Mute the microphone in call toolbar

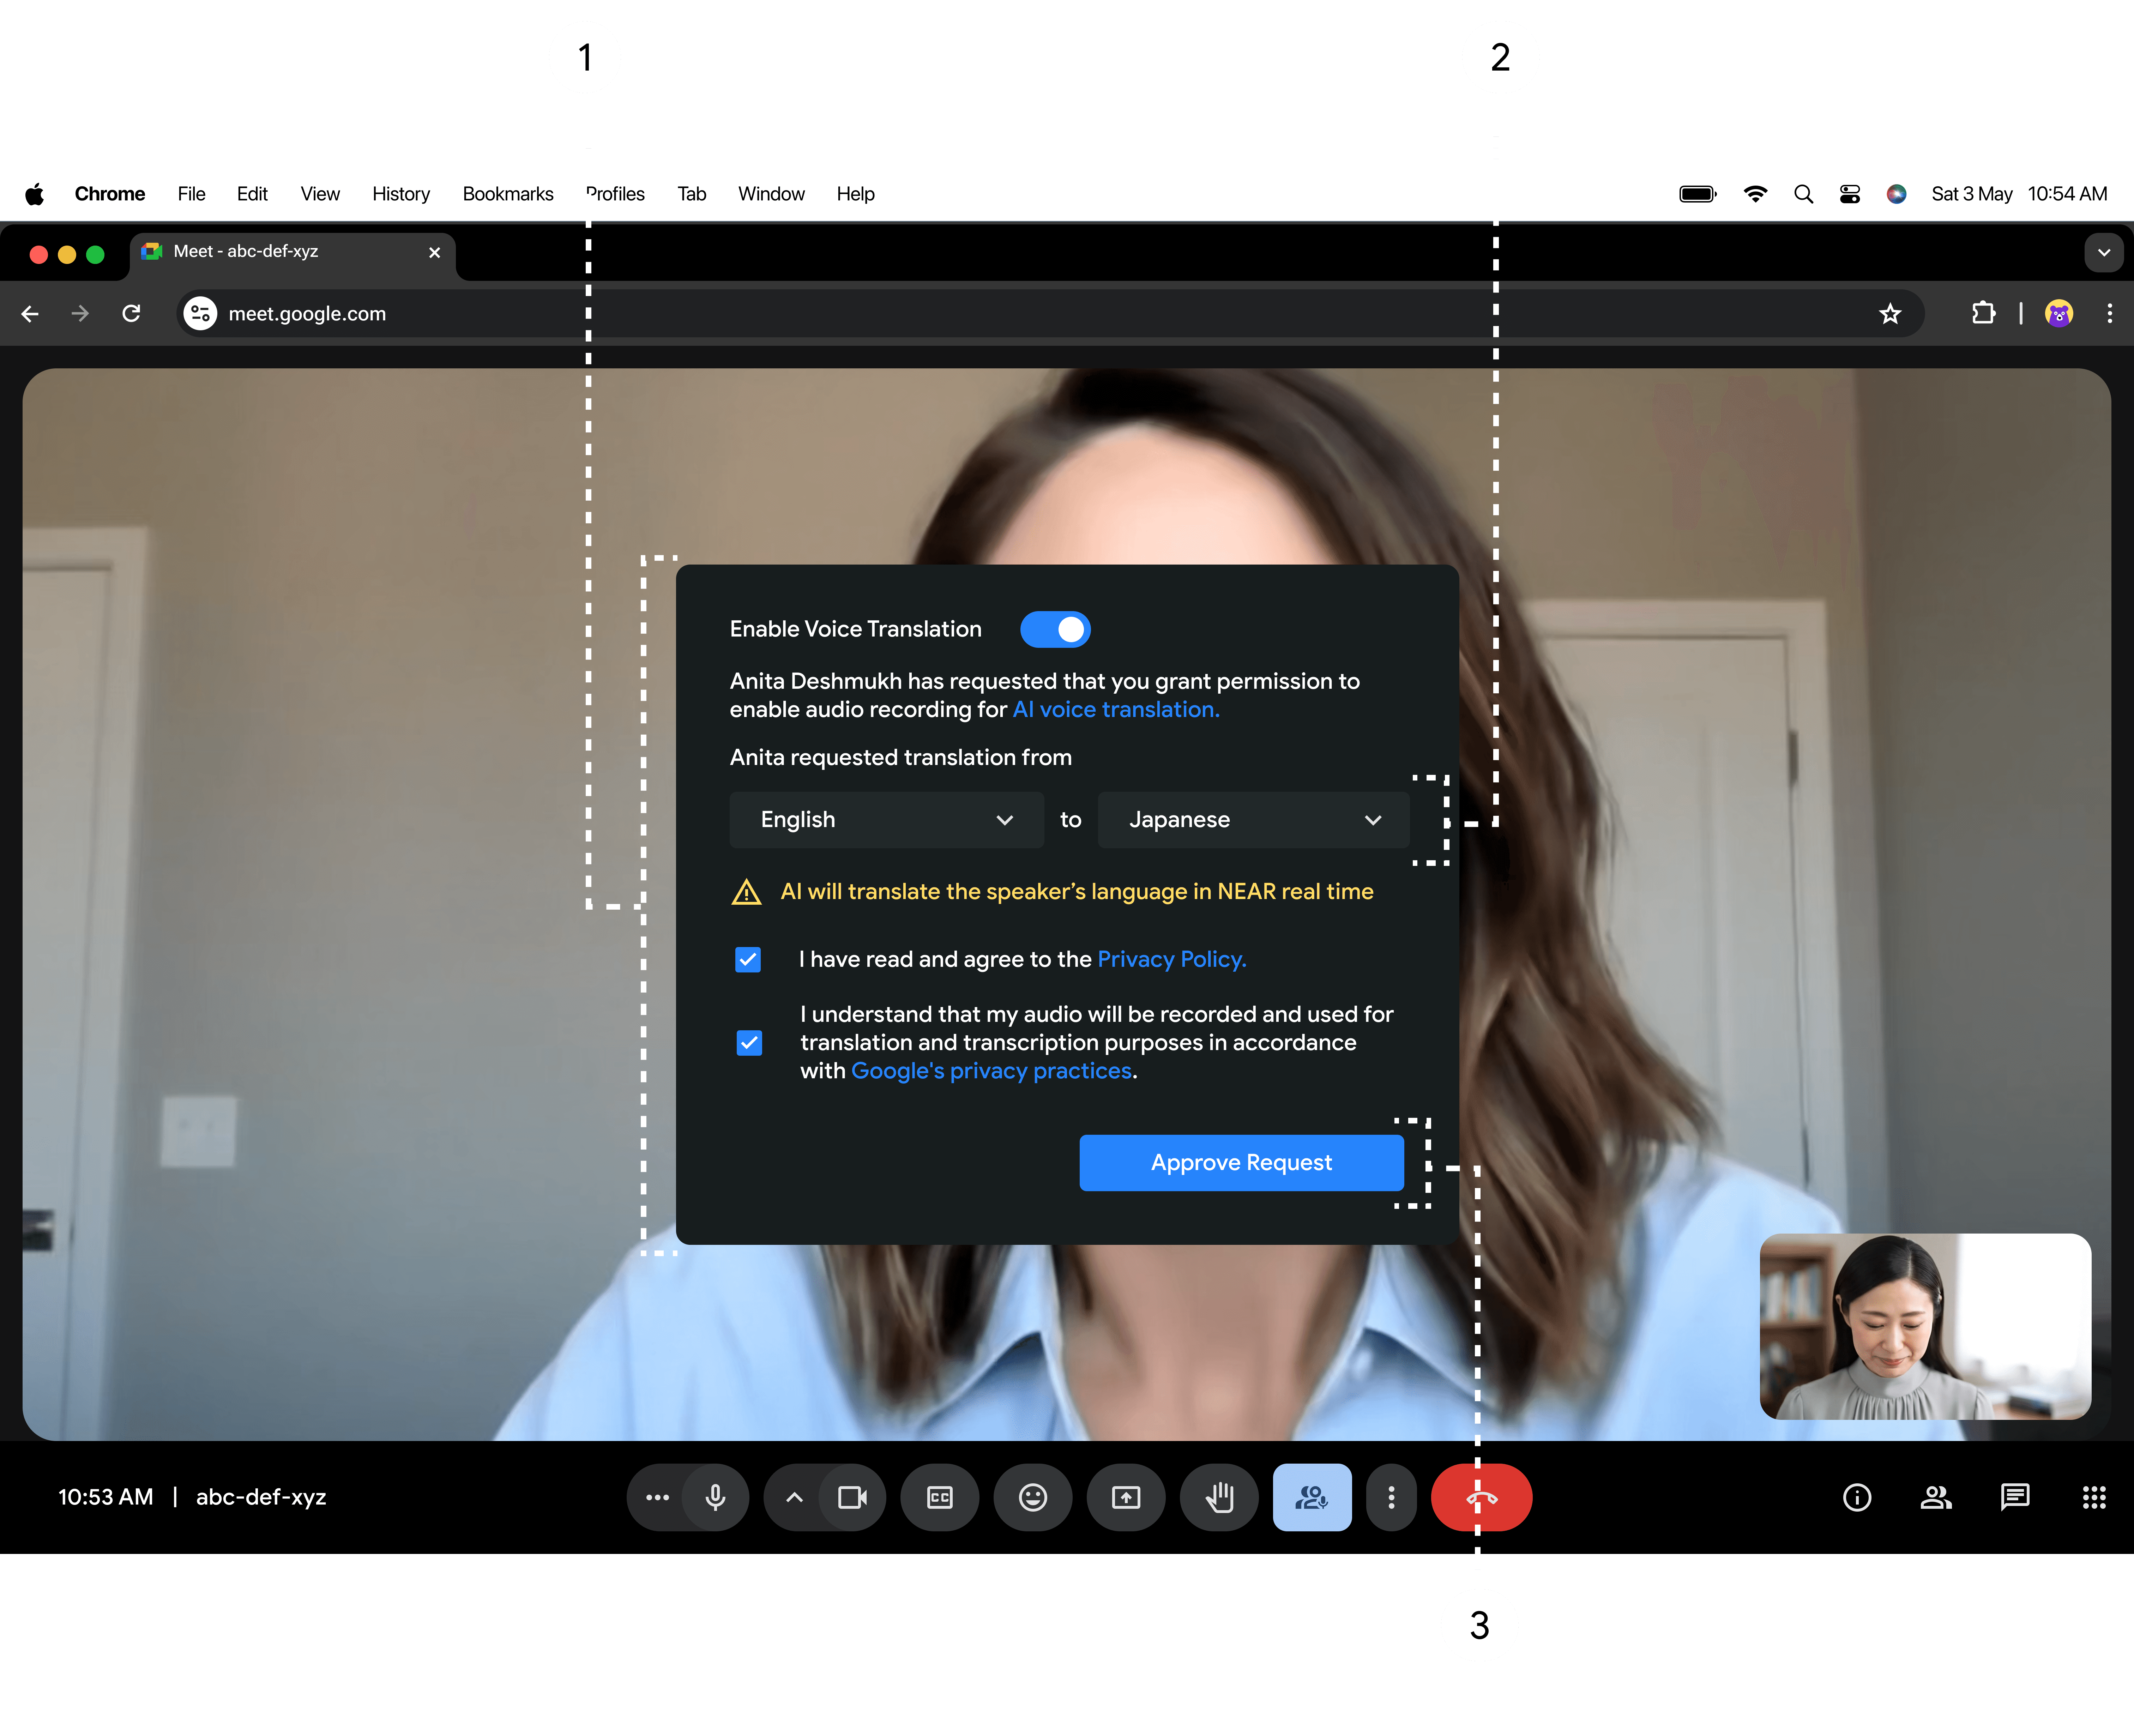coord(715,1497)
